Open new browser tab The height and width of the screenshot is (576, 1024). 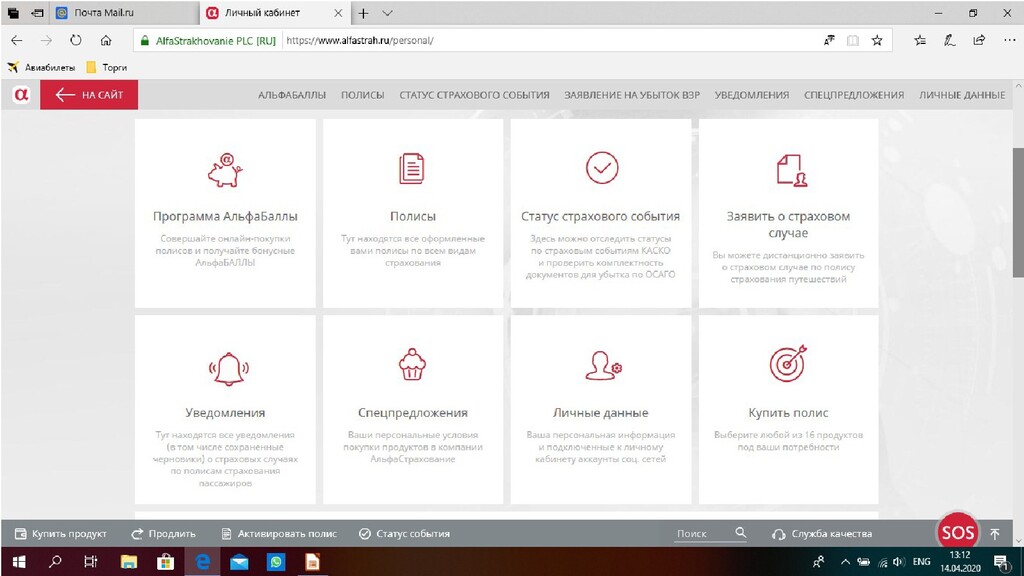(364, 13)
